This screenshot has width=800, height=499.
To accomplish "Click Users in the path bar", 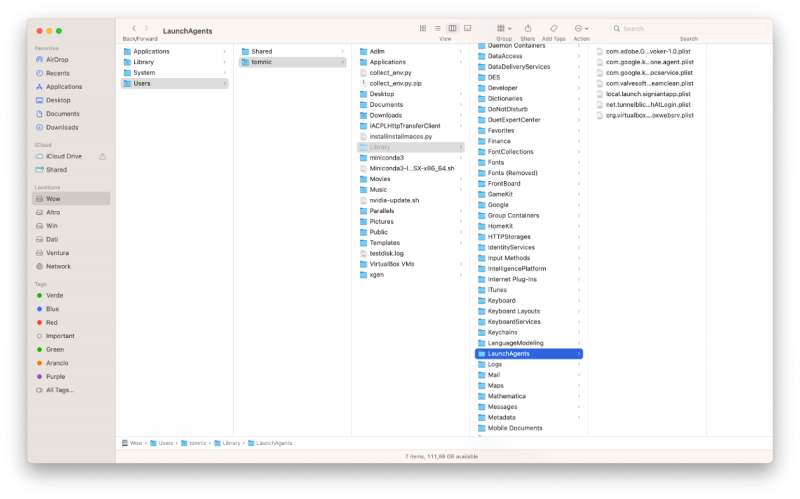I will click(161, 443).
